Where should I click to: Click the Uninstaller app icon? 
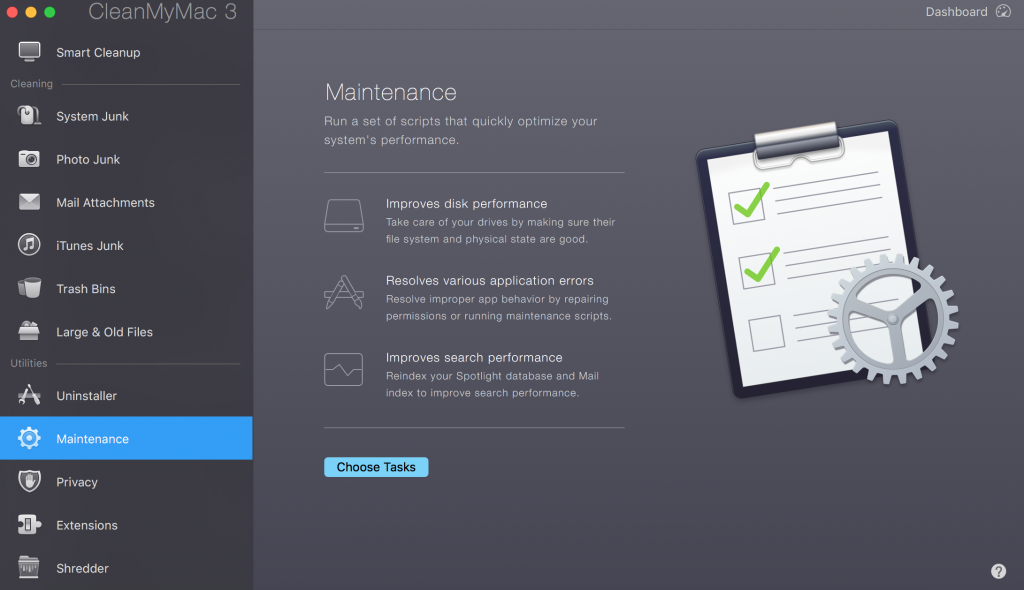[29, 395]
